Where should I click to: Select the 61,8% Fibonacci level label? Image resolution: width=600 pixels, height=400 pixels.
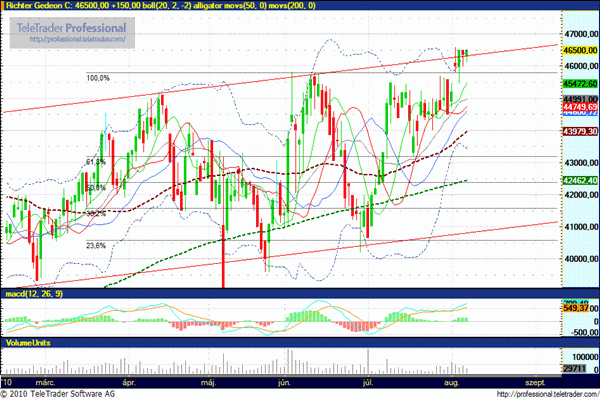pyautogui.click(x=96, y=162)
